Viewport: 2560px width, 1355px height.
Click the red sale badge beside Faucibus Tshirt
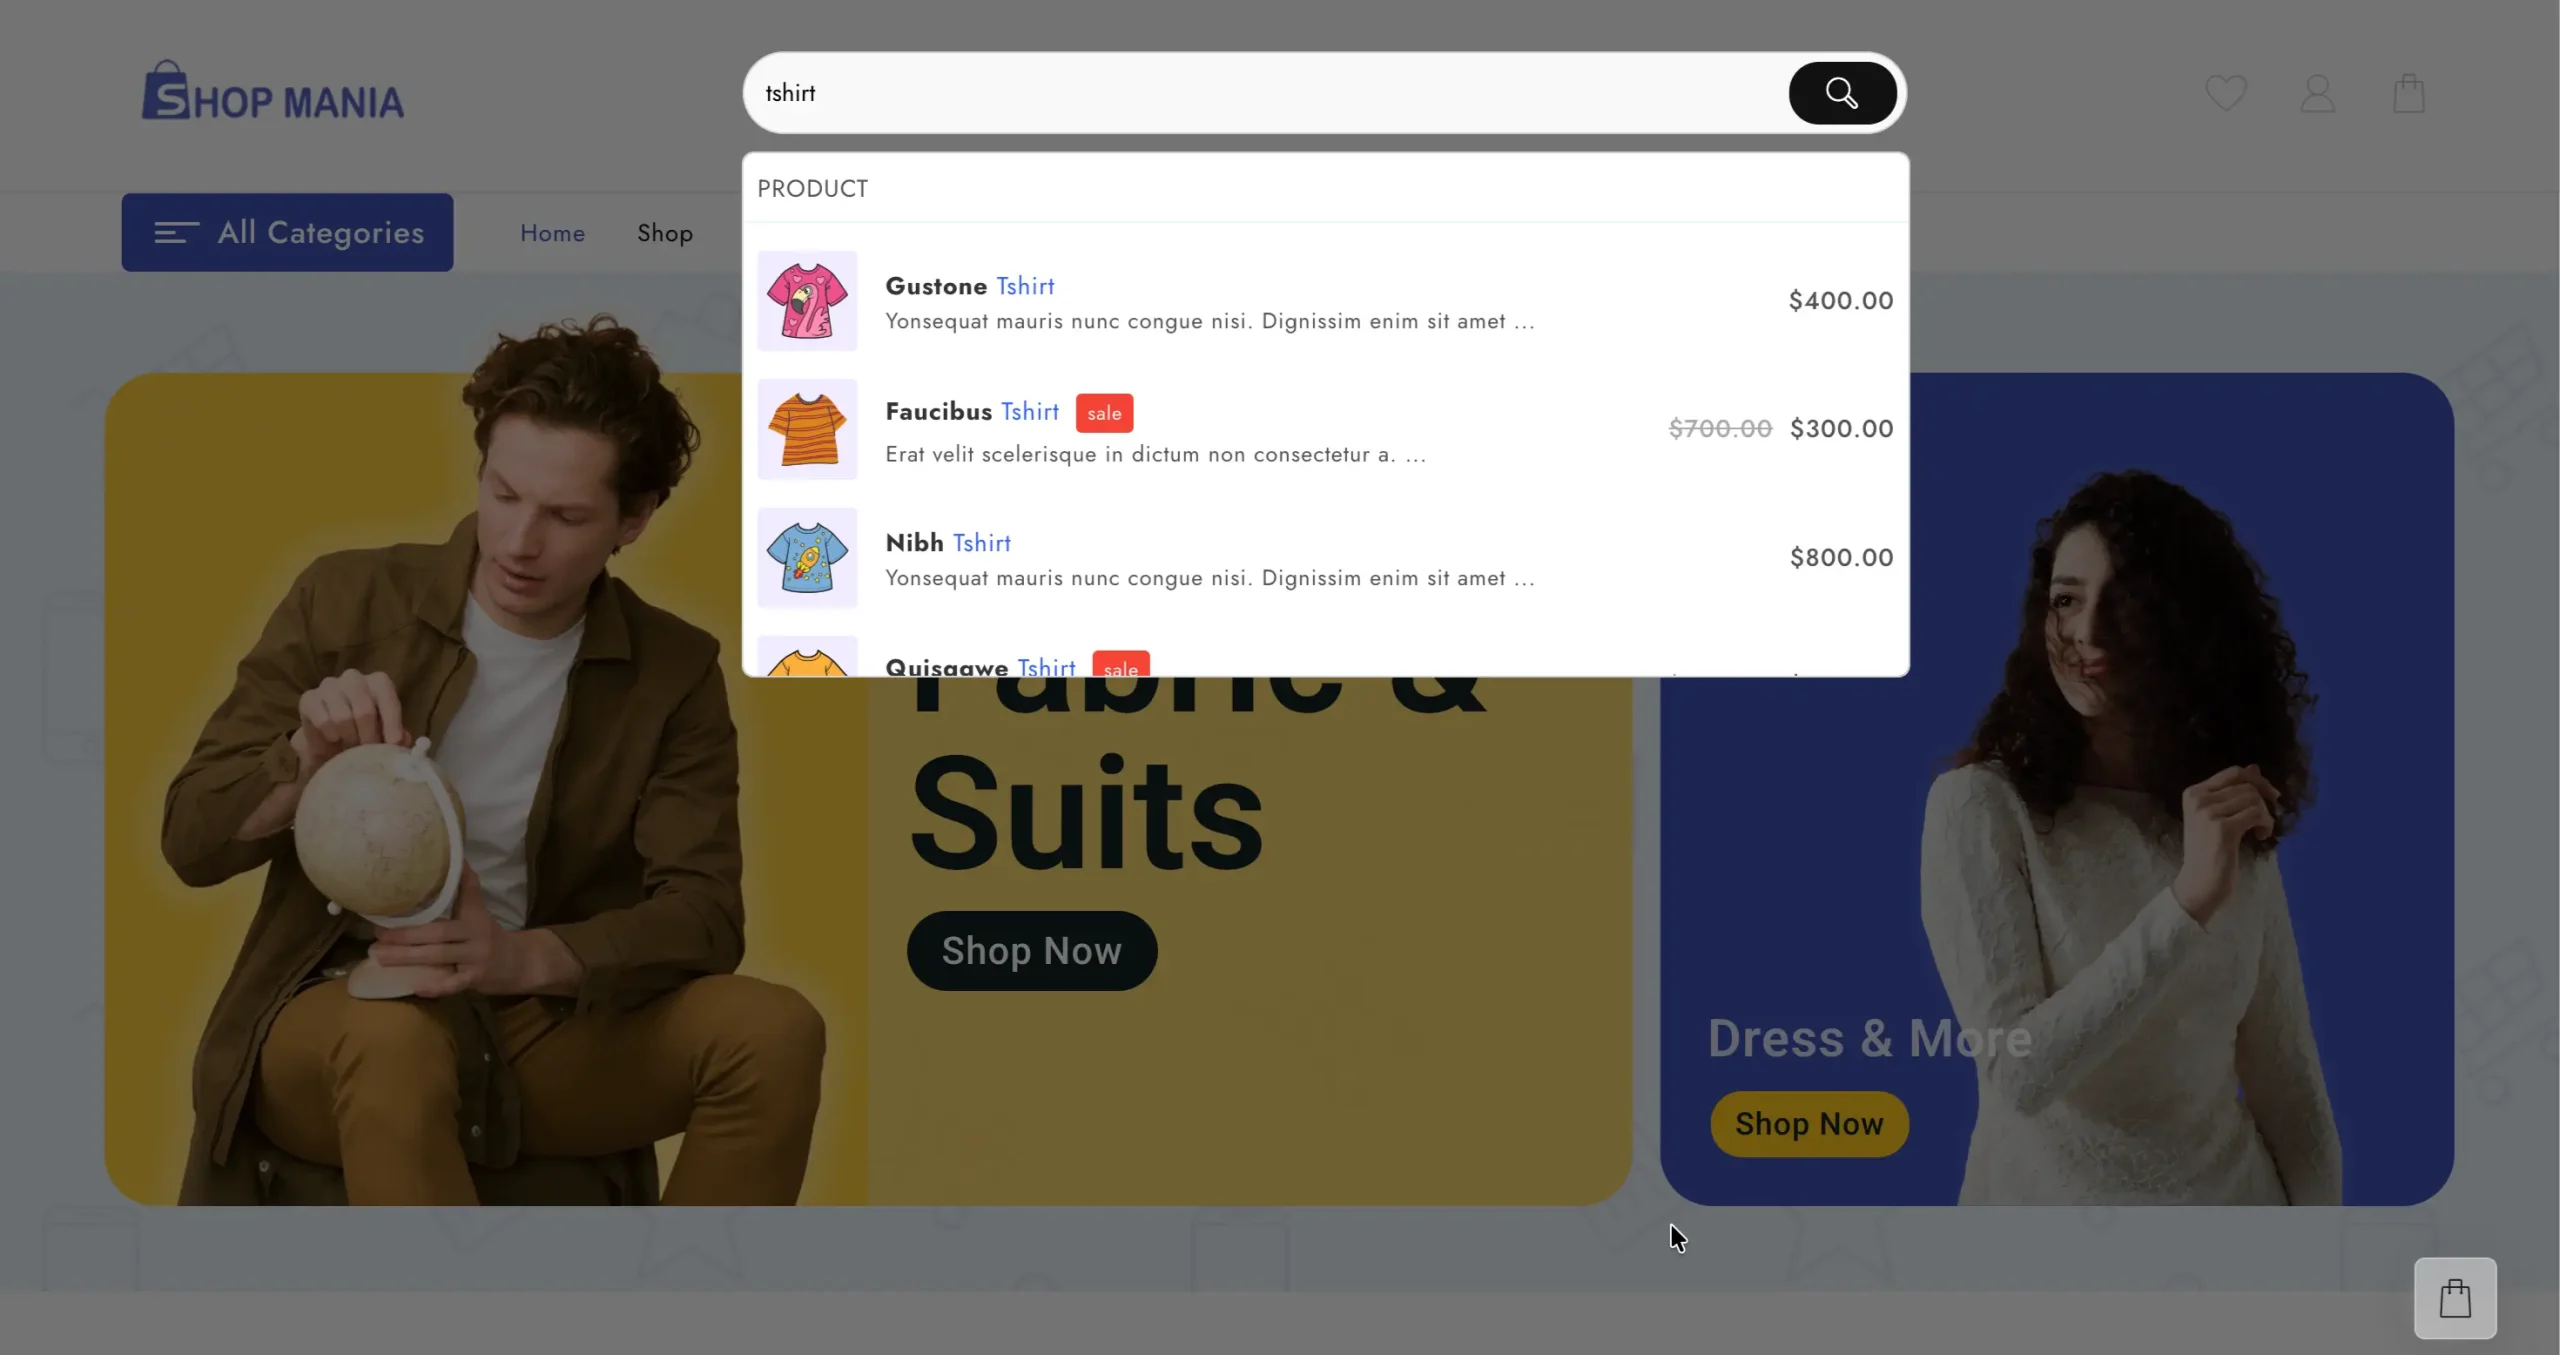click(1104, 413)
